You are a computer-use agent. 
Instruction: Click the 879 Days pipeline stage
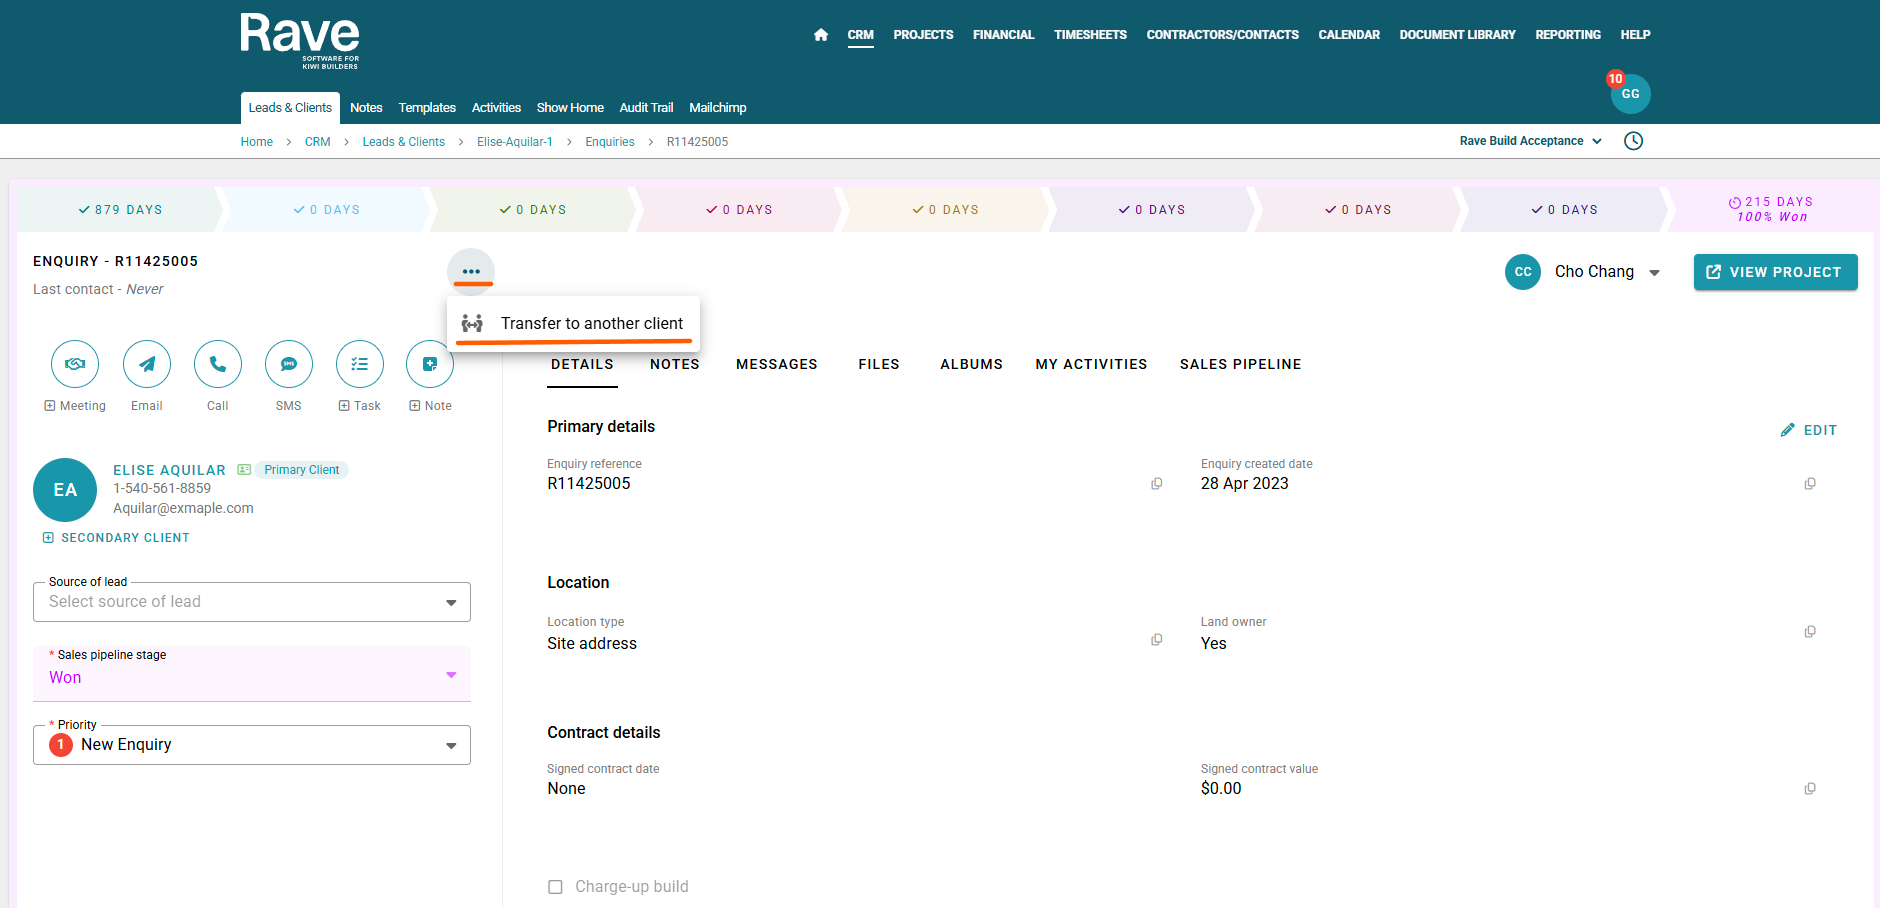[120, 210]
